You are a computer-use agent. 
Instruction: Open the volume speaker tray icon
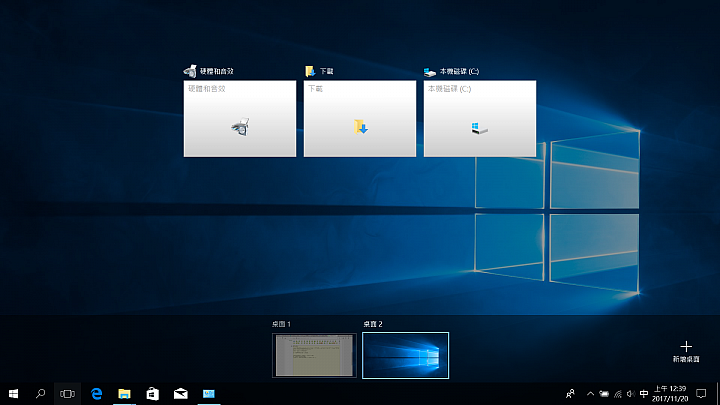tap(631, 394)
